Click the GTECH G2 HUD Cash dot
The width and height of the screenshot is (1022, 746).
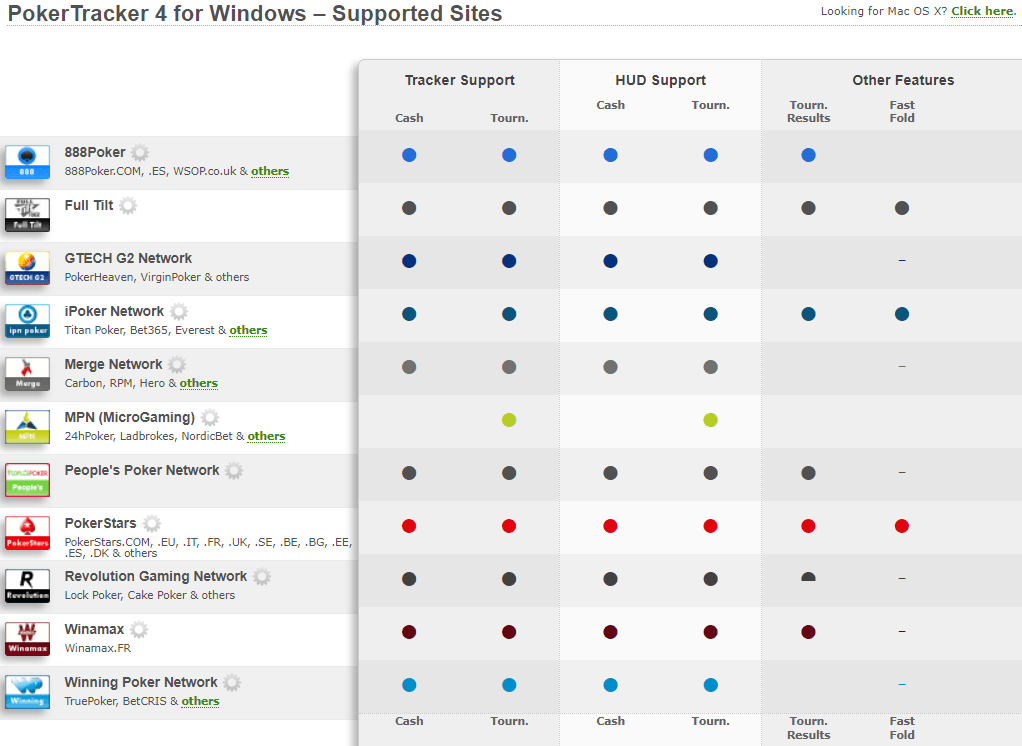pos(611,261)
